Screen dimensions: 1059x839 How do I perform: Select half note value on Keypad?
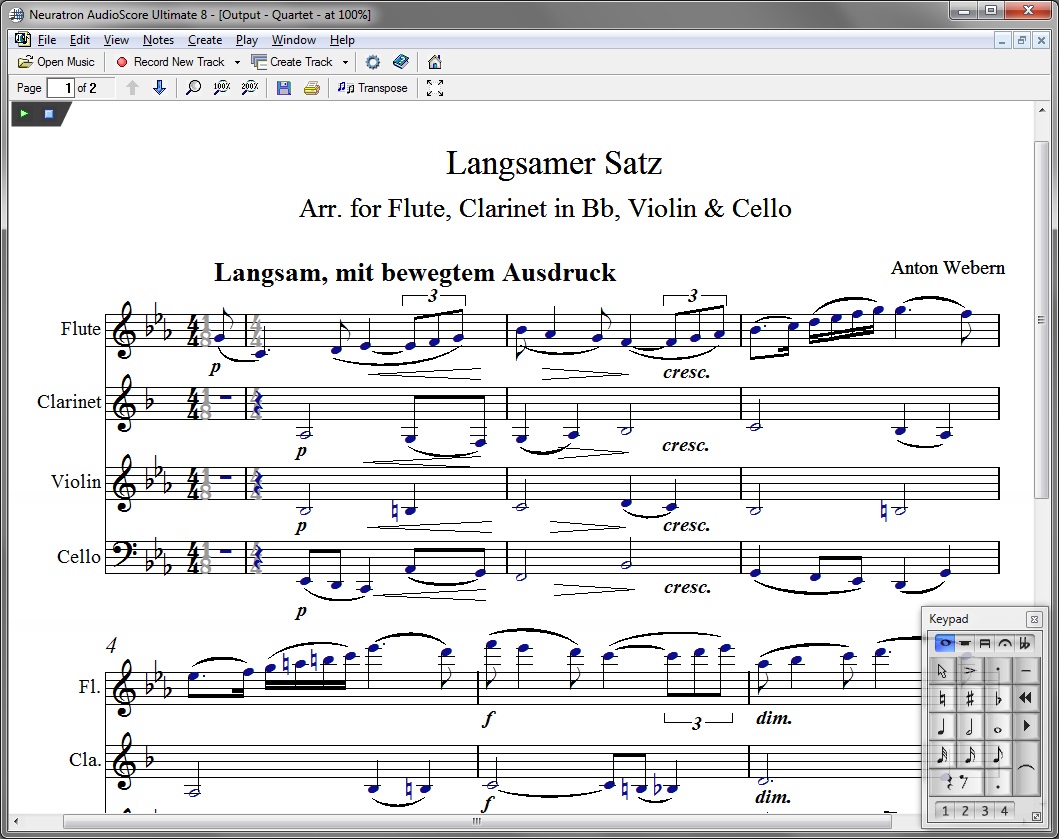[x=970, y=726]
